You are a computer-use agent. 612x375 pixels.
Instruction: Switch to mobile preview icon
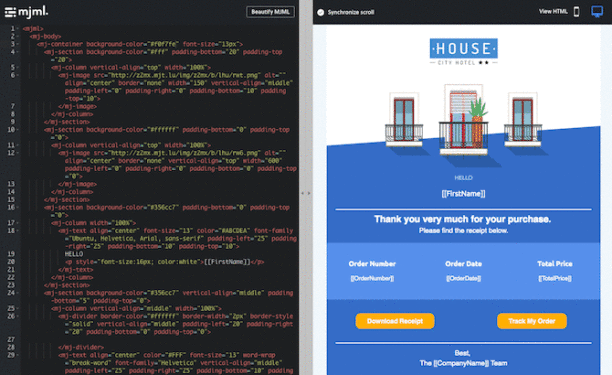[576, 12]
